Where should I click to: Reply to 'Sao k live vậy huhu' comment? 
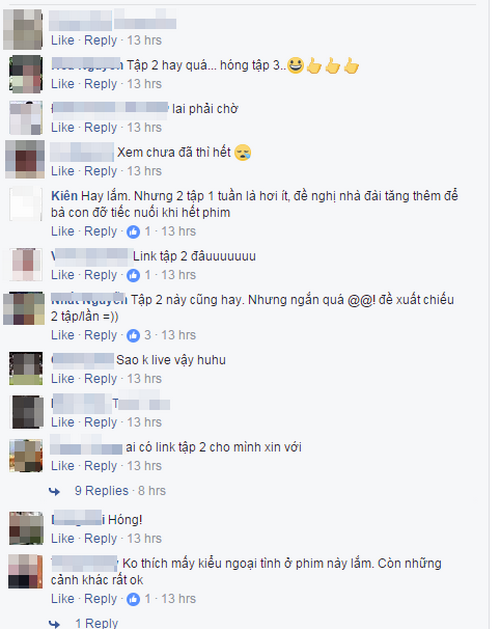100,379
